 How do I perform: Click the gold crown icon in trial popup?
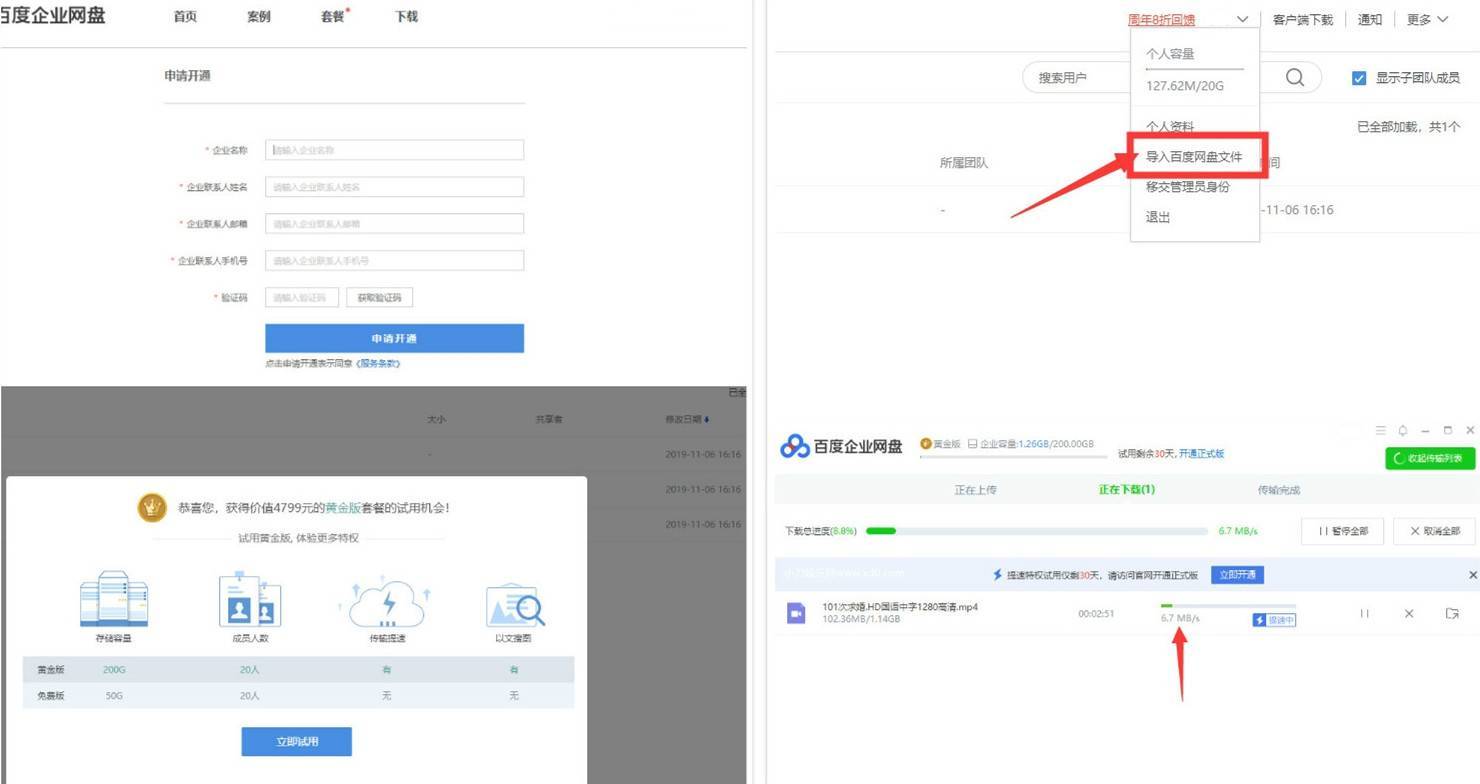(152, 507)
